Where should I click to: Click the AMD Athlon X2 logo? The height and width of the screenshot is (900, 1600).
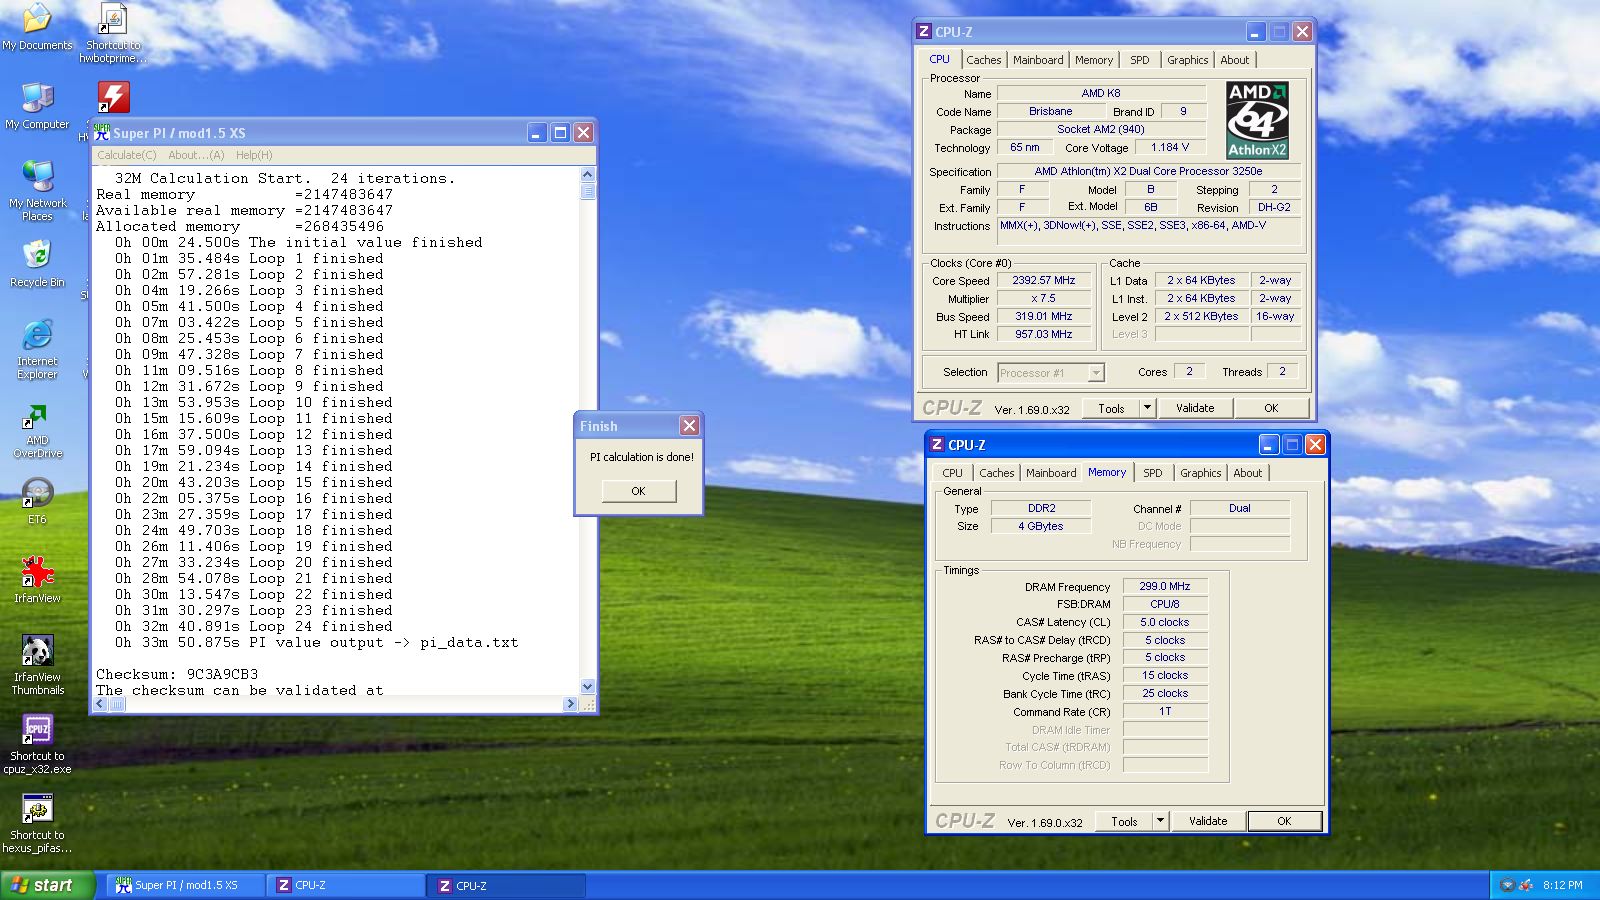pyautogui.click(x=1257, y=120)
